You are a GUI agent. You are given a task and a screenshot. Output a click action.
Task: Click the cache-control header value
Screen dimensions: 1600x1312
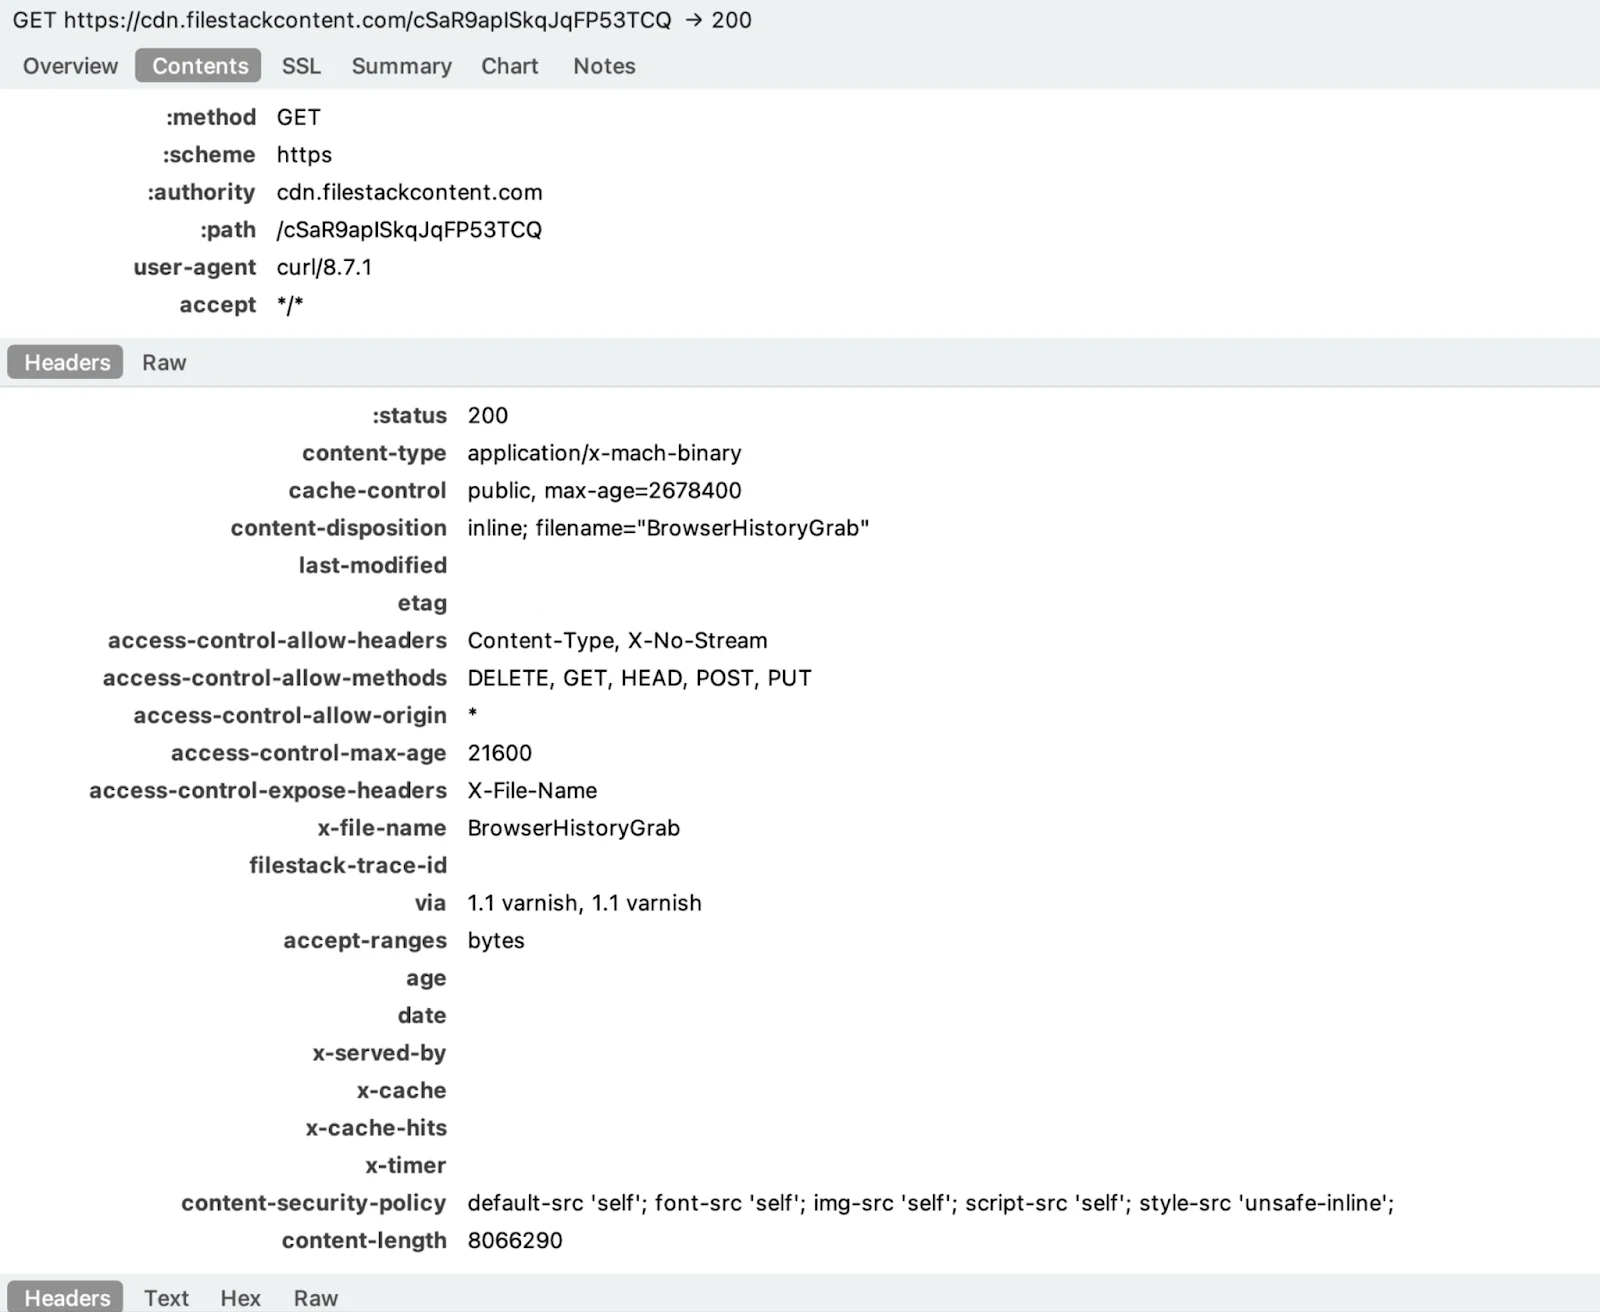pos(604,490)
